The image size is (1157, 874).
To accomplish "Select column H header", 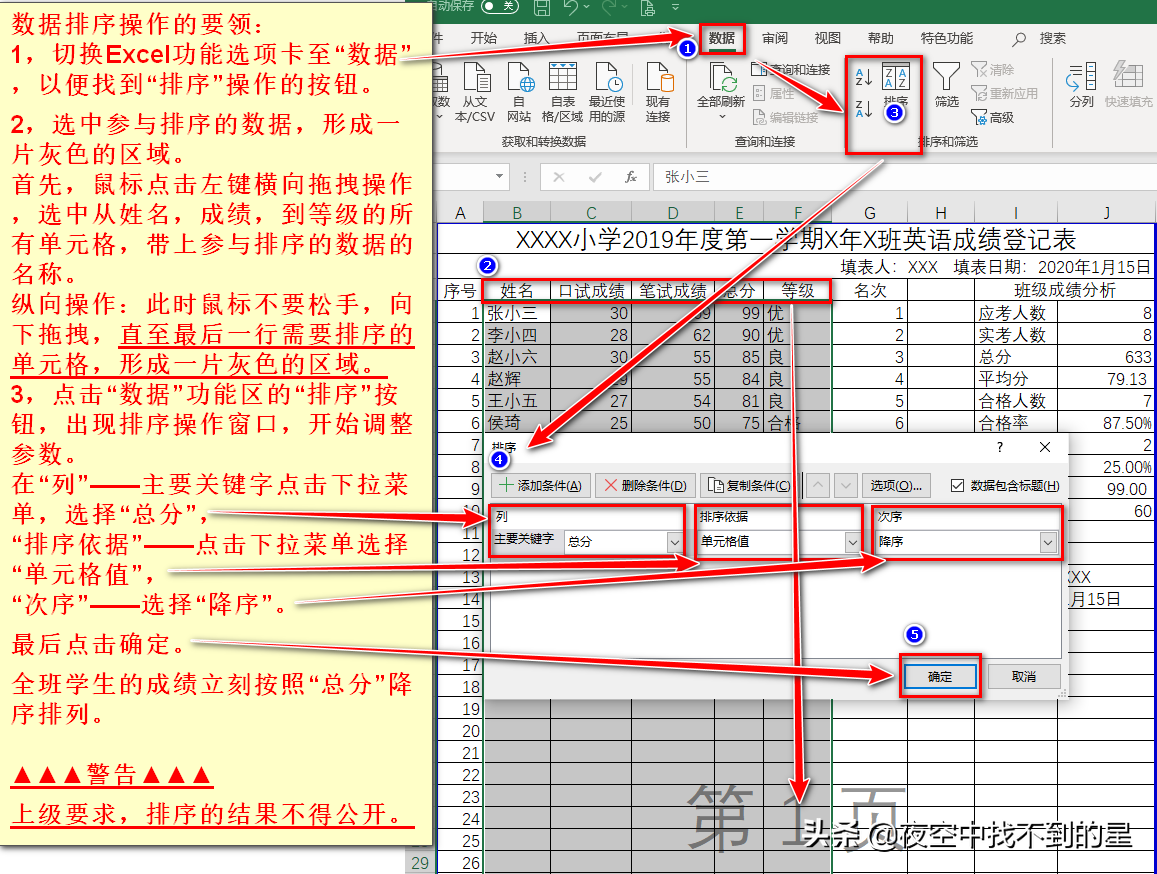I will [x=941, y=213].
